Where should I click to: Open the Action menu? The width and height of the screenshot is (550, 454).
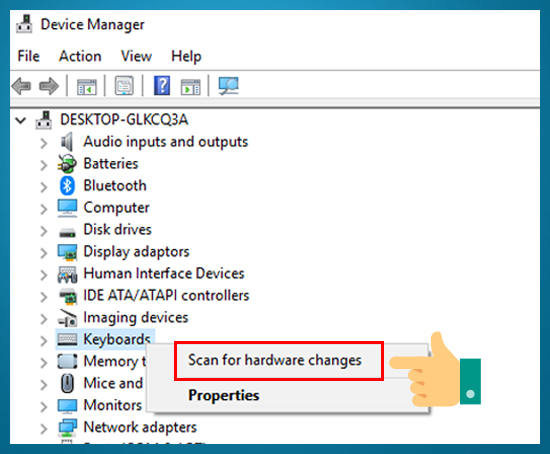click(x=80, y=56)
